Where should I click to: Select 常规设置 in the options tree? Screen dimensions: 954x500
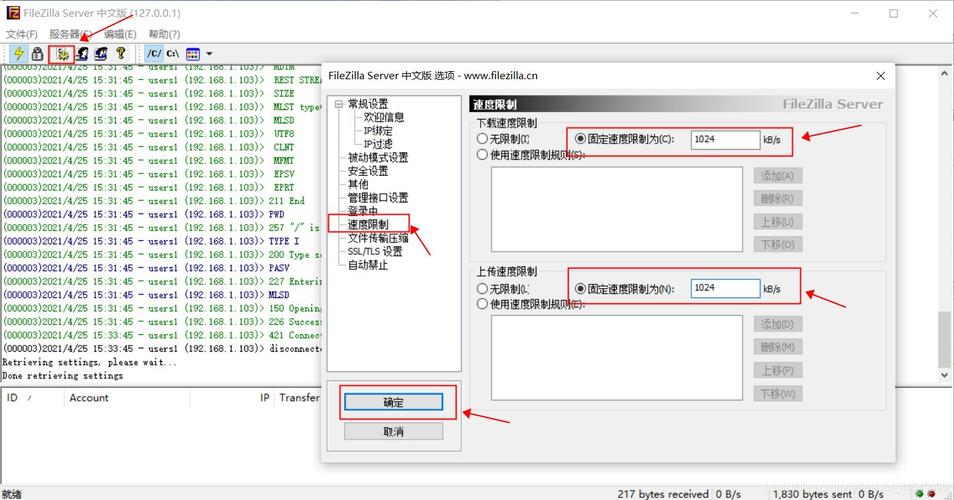(367, 104)
